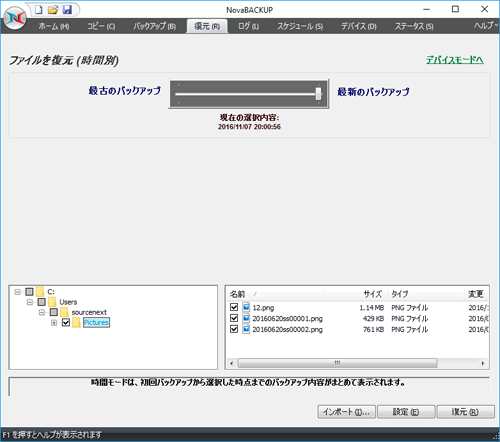The image size is (500, 442).
Task: Click the Pictures folder icon
Action: (76, 323)
